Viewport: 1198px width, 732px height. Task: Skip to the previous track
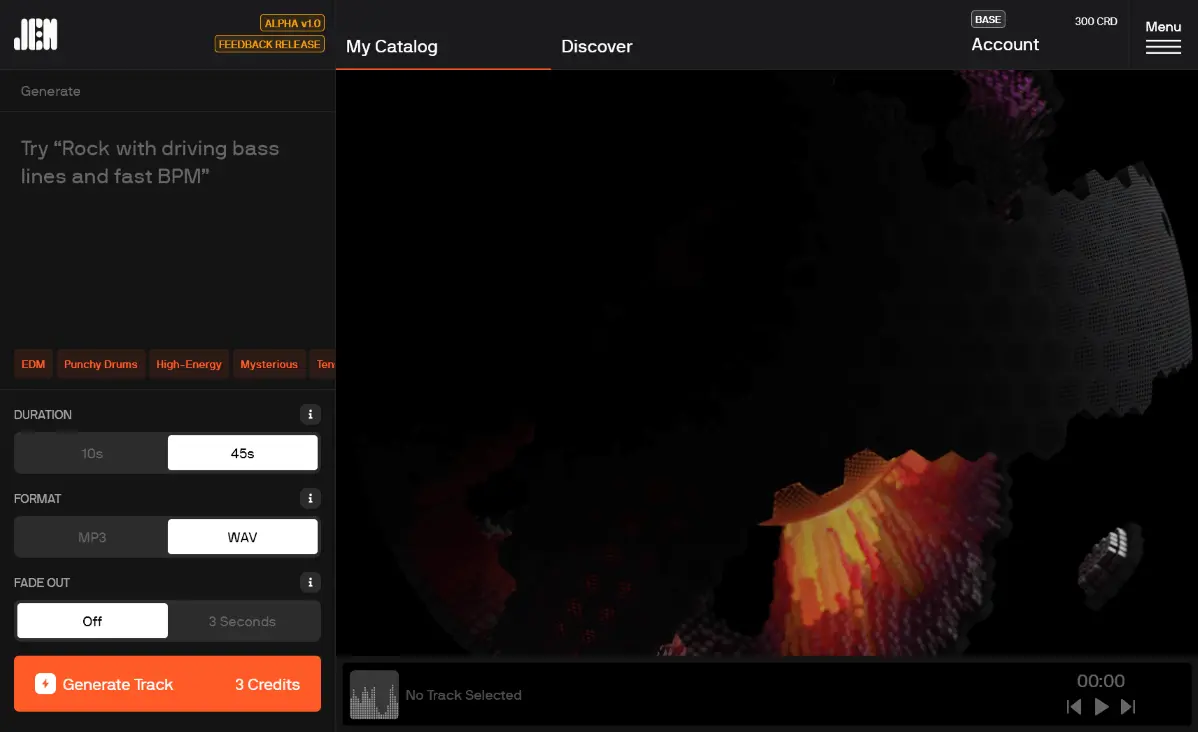(1074, 707)
